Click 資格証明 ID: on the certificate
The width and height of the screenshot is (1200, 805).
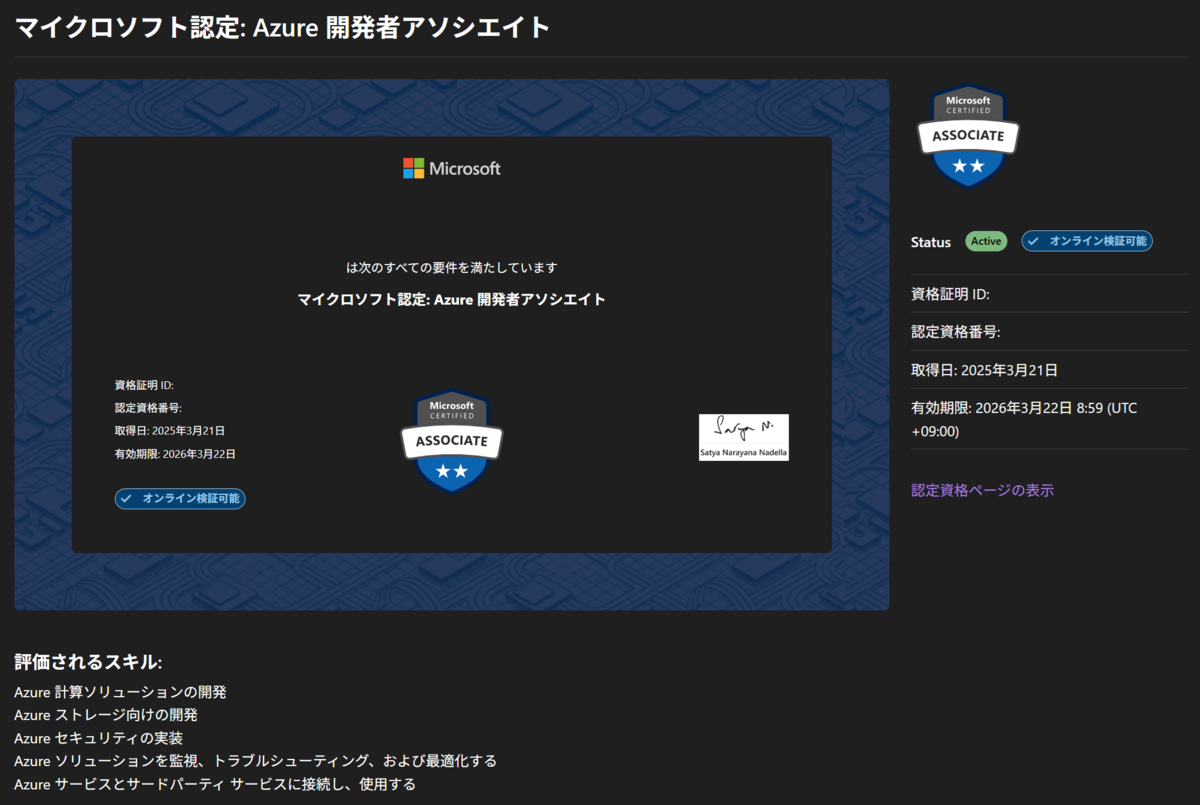pos(145,385)
